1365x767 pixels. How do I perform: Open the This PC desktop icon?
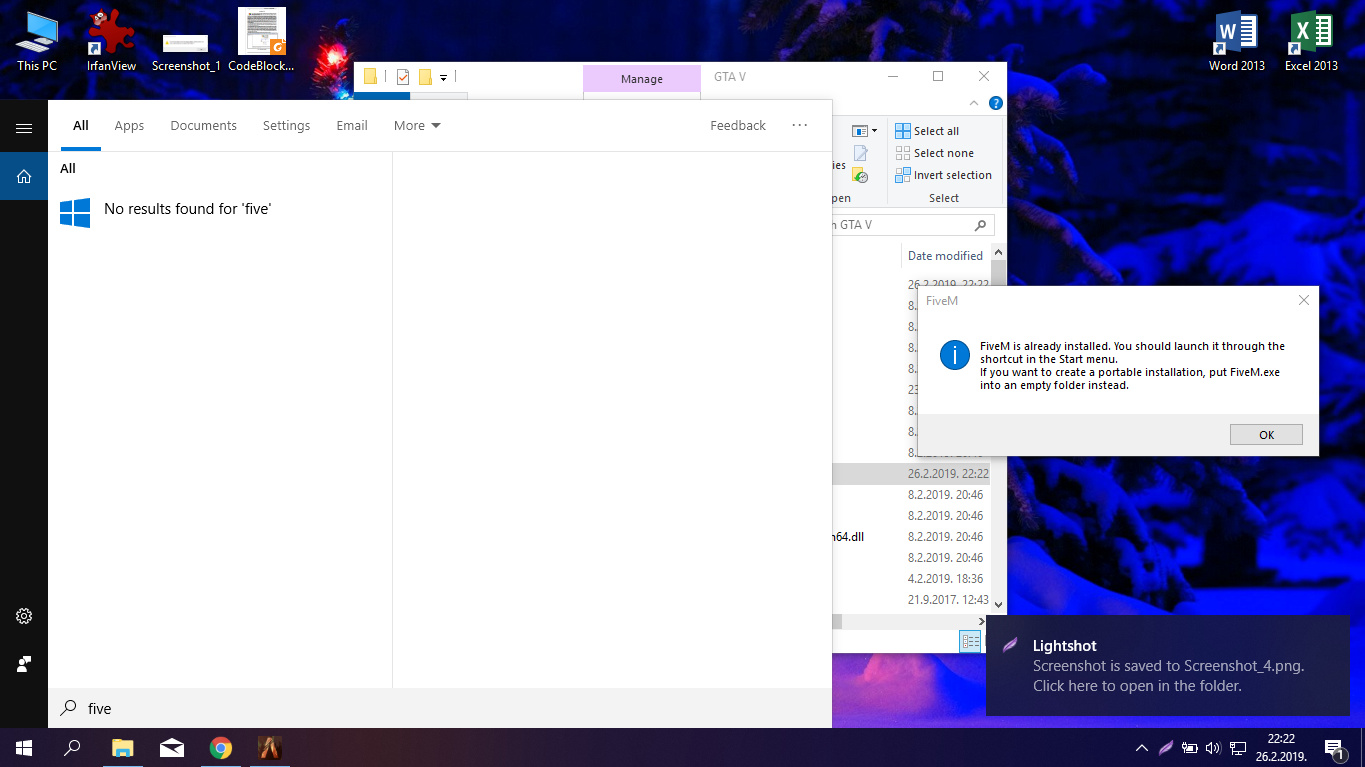click(x=37, y=41)
